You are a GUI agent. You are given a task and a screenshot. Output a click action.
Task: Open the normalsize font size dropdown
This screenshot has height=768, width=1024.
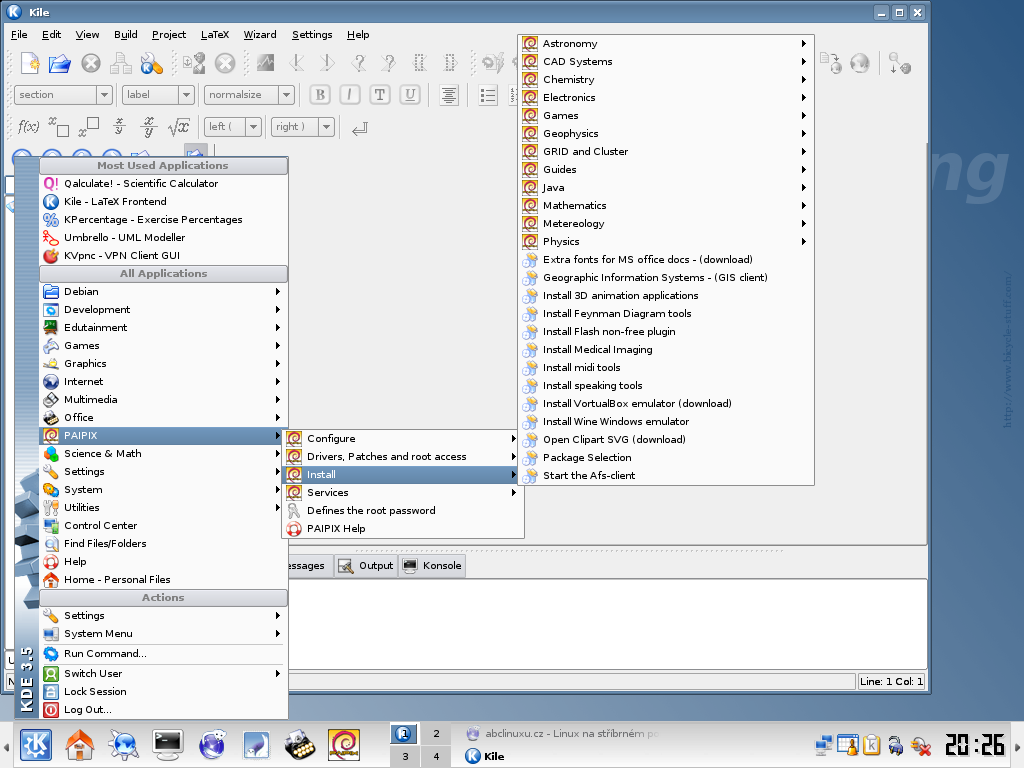tap(249, 95)
